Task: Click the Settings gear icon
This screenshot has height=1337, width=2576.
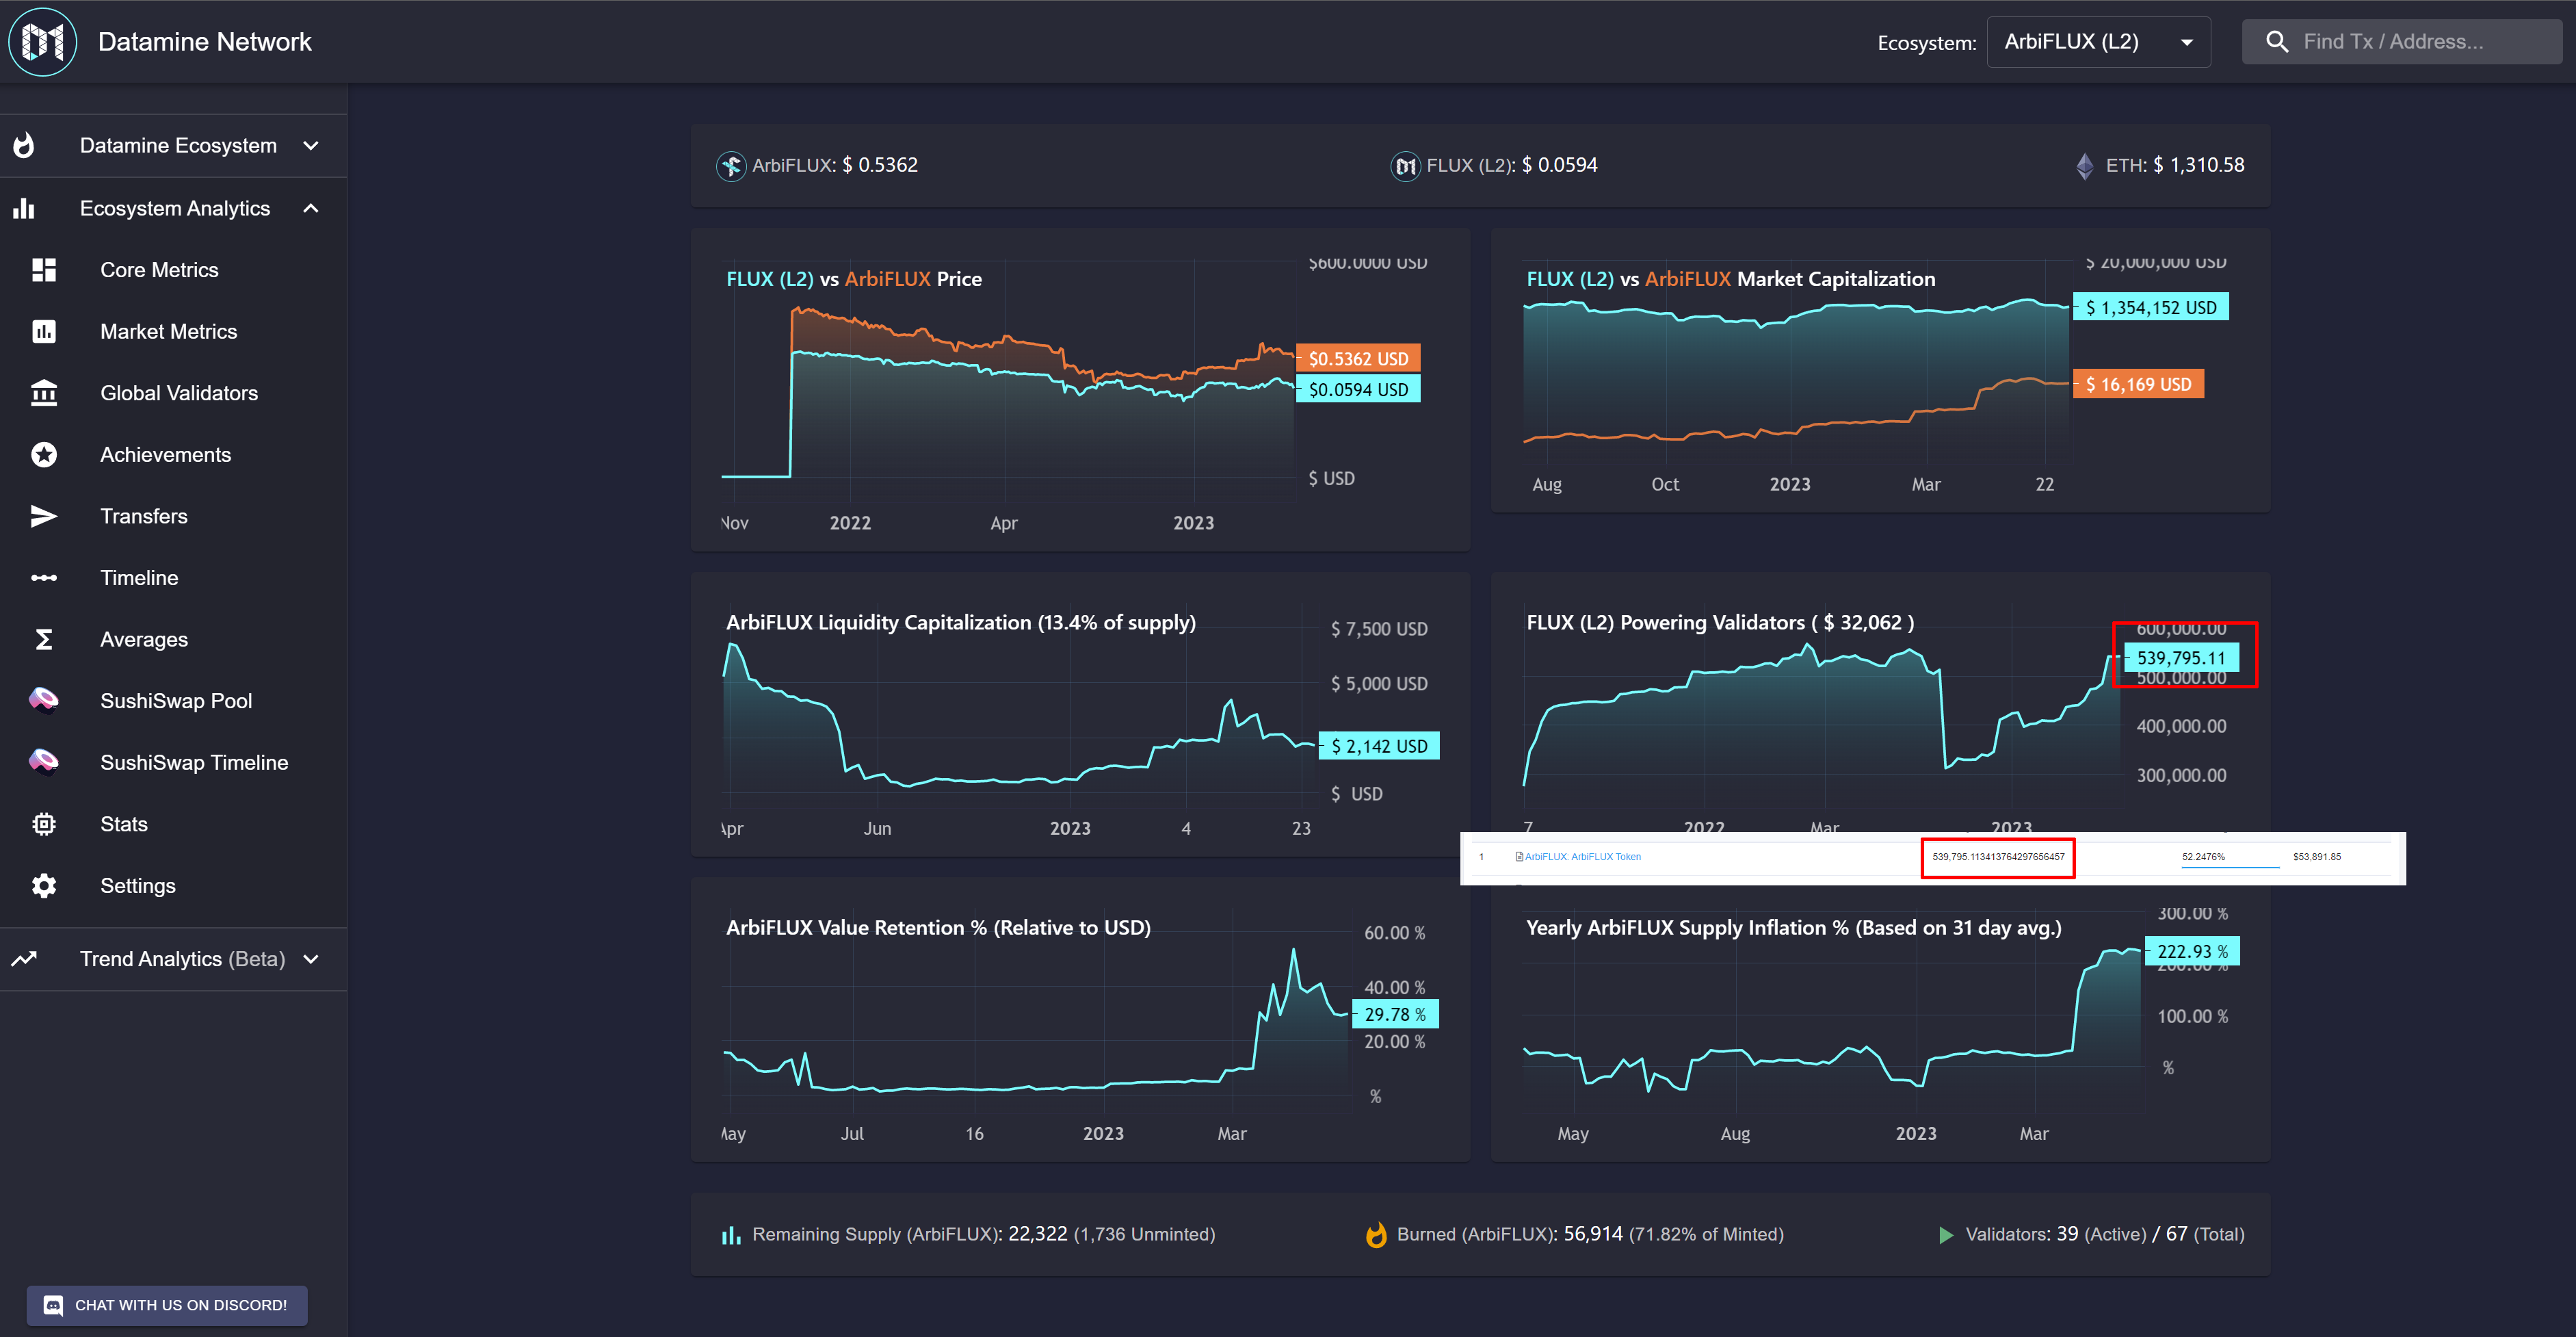Action: pyautogui.click(x=44, y=886)
